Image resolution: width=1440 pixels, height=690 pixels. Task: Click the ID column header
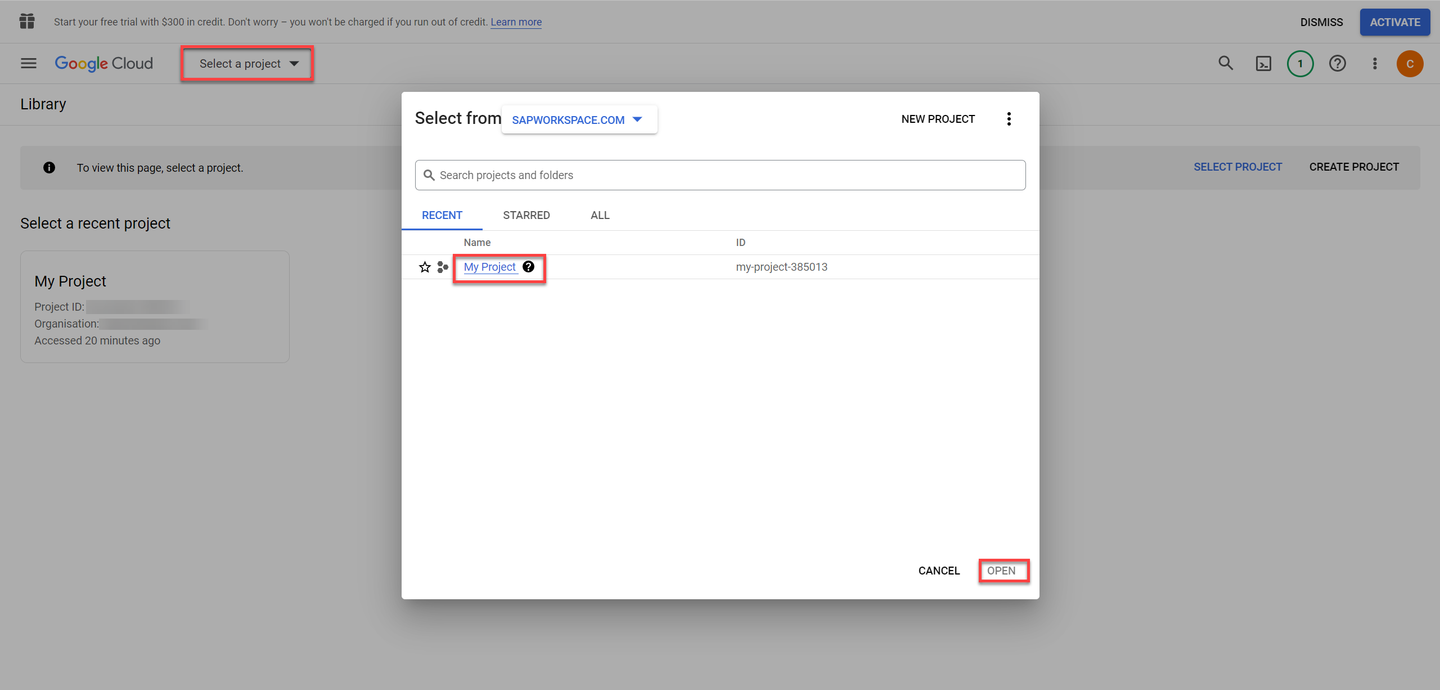(740, 242)
